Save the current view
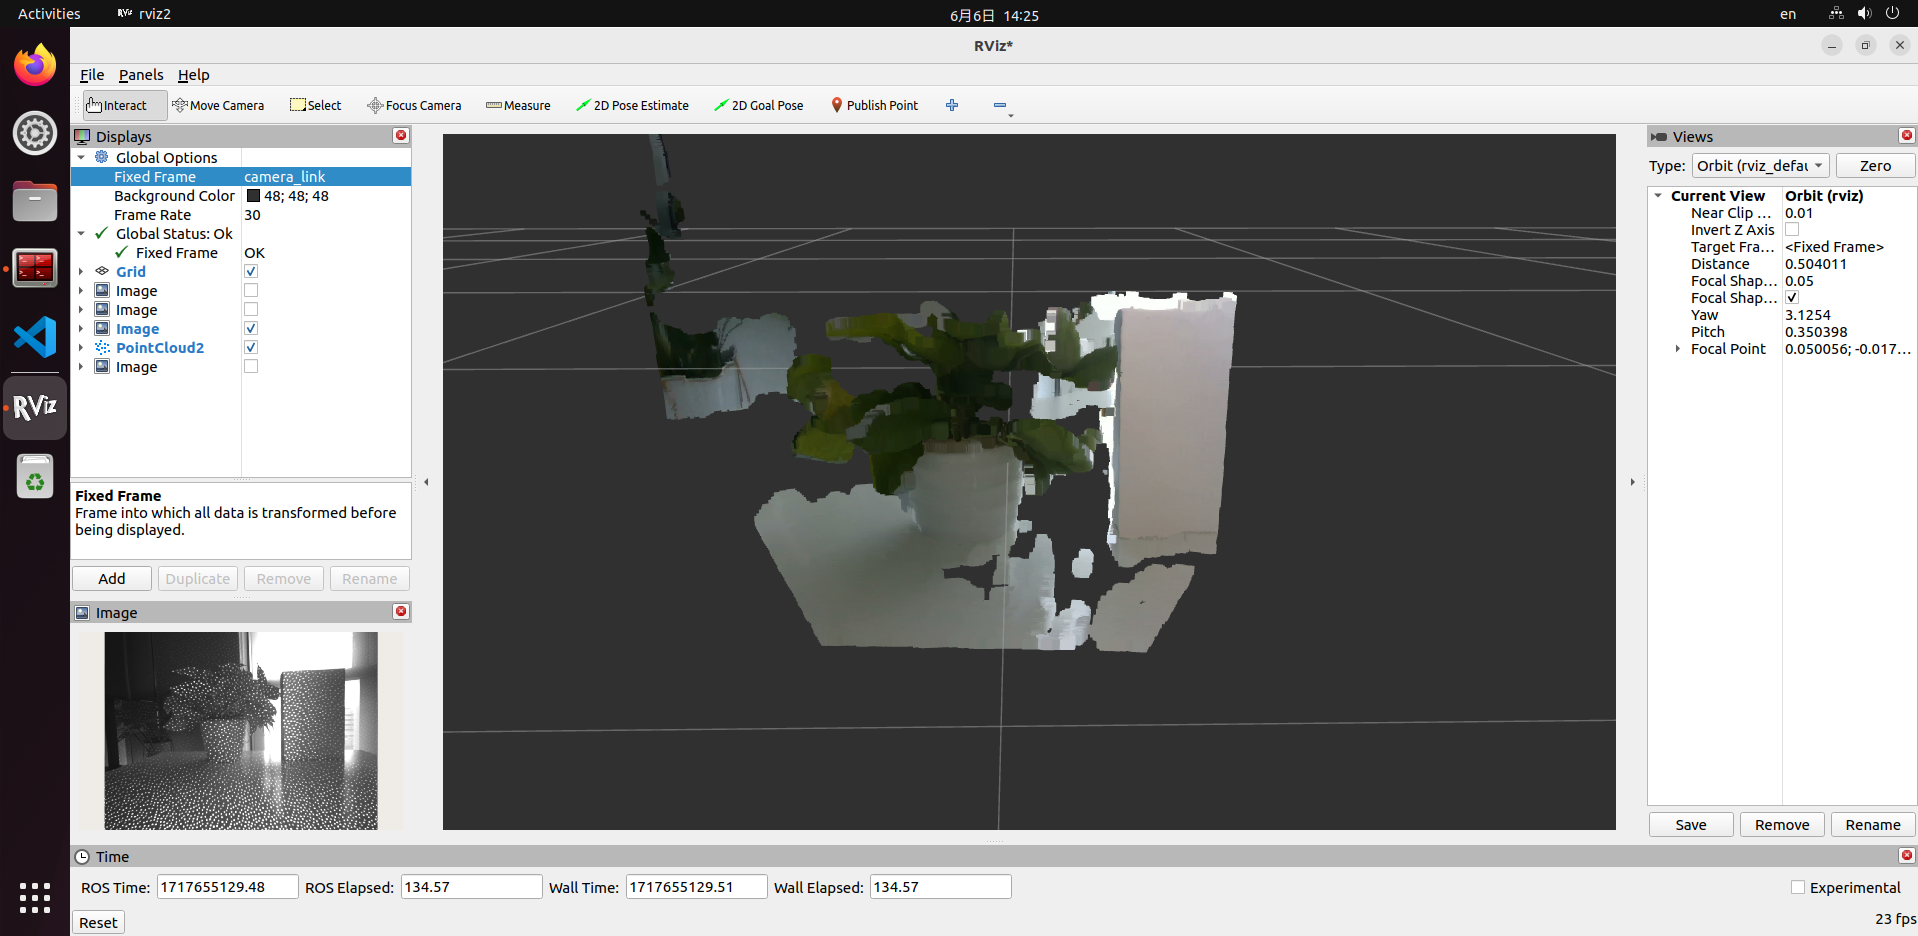 click(1691, 824)
